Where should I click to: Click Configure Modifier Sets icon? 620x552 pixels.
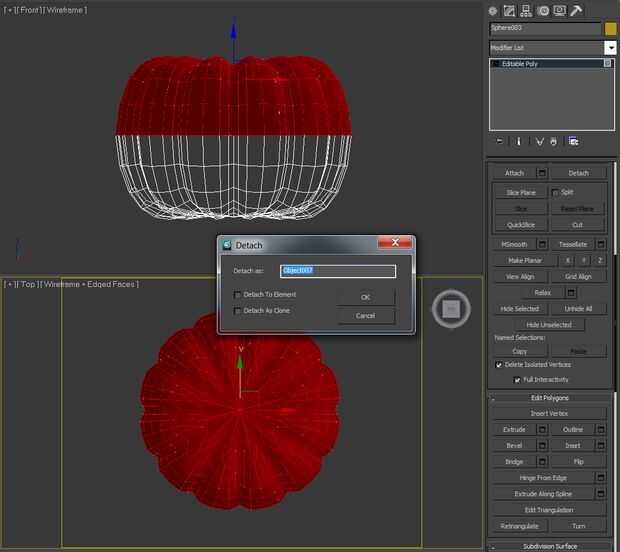coord(574,142)
